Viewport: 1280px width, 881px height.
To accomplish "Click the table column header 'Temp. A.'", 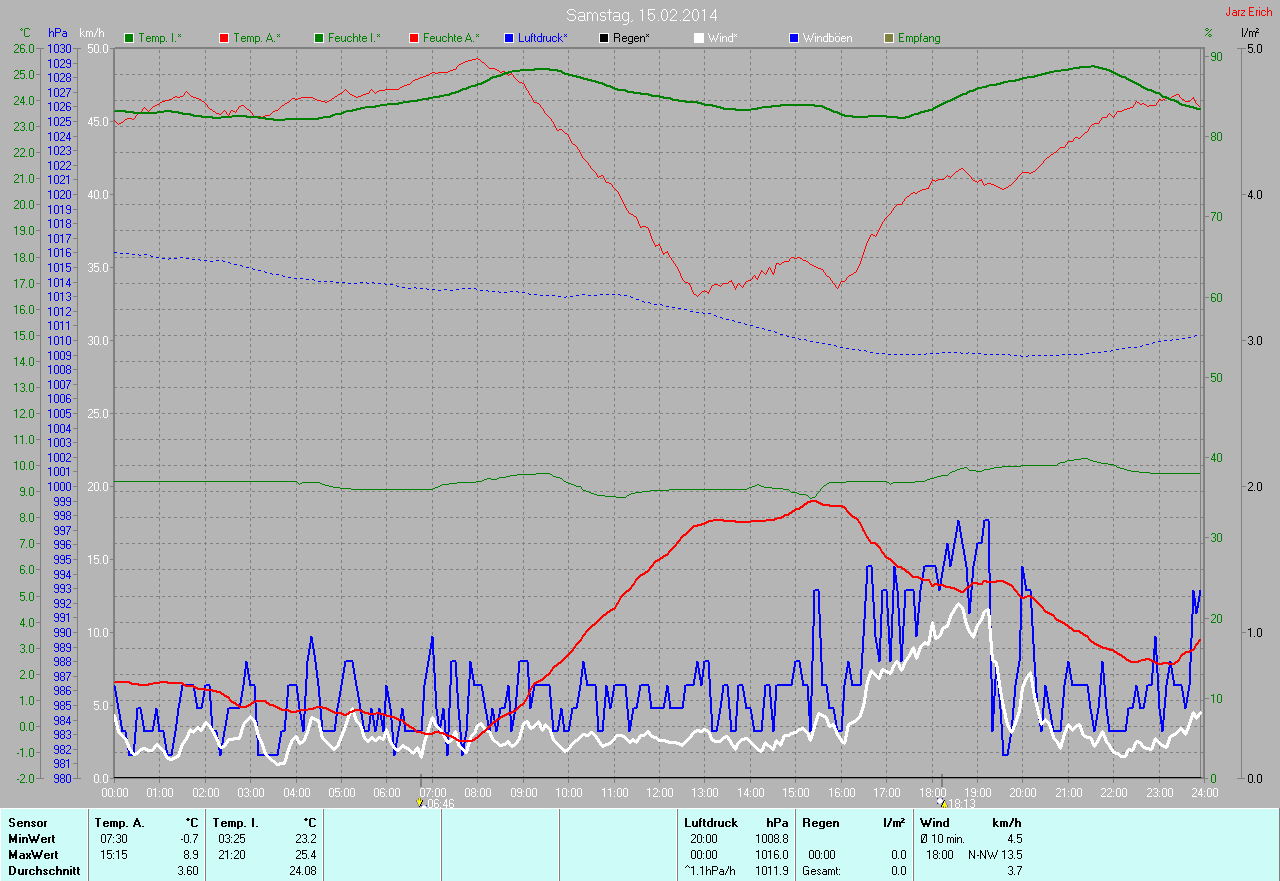I will [120, 823].
